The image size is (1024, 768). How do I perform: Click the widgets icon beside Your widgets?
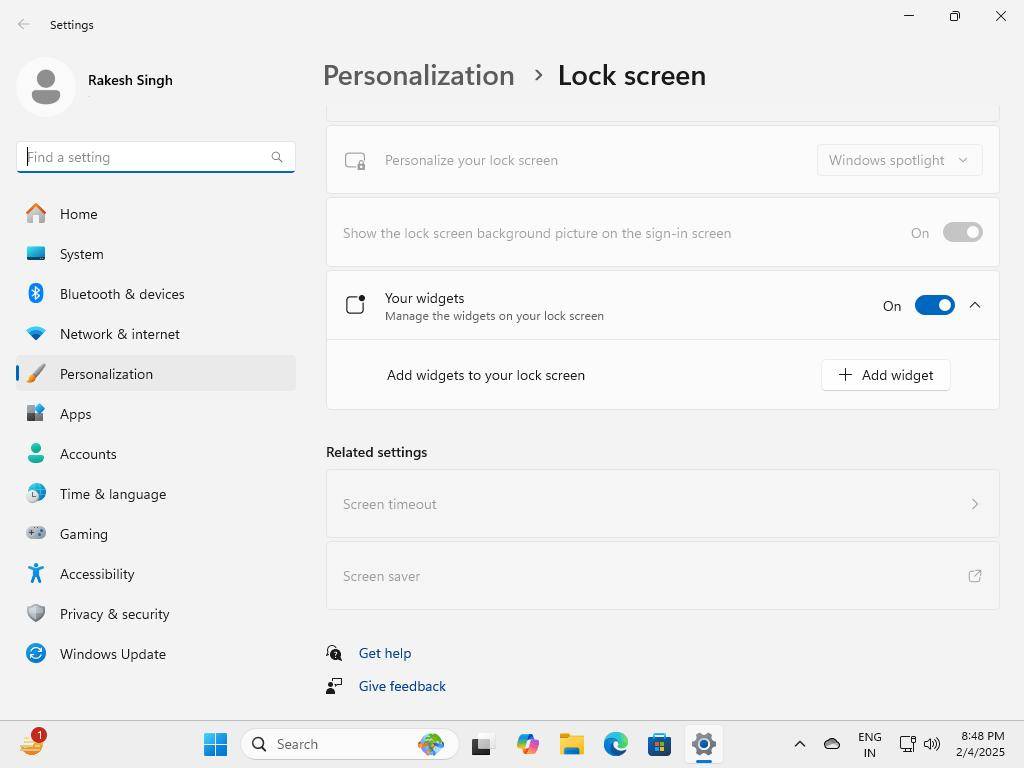(355, 304)
